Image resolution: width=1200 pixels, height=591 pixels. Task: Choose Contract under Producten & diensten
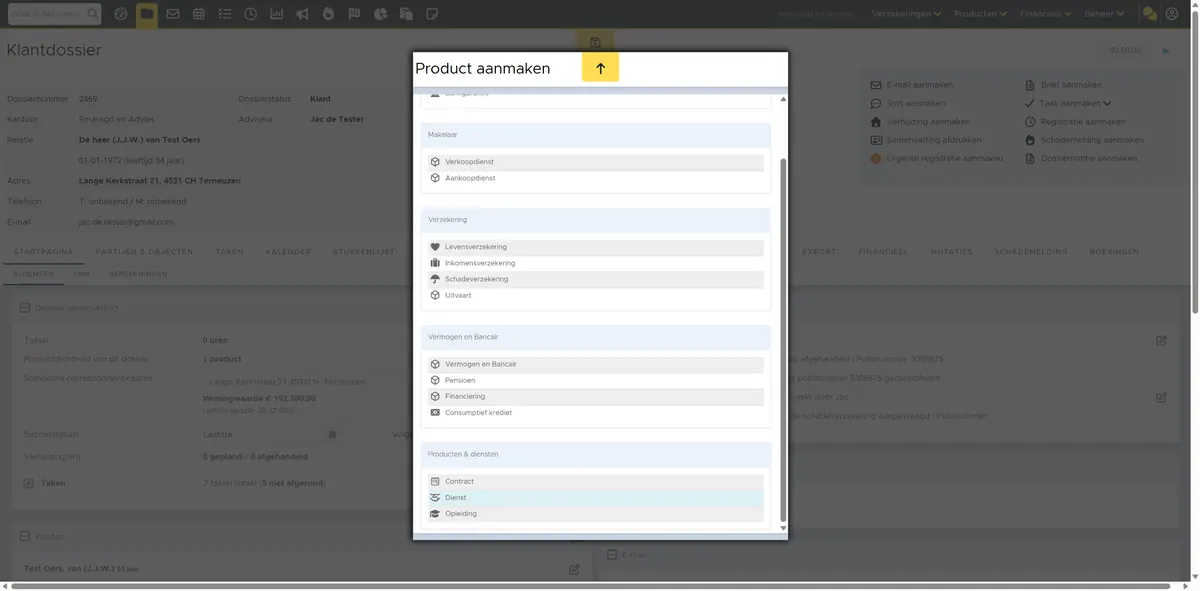(x=596, y=481)
